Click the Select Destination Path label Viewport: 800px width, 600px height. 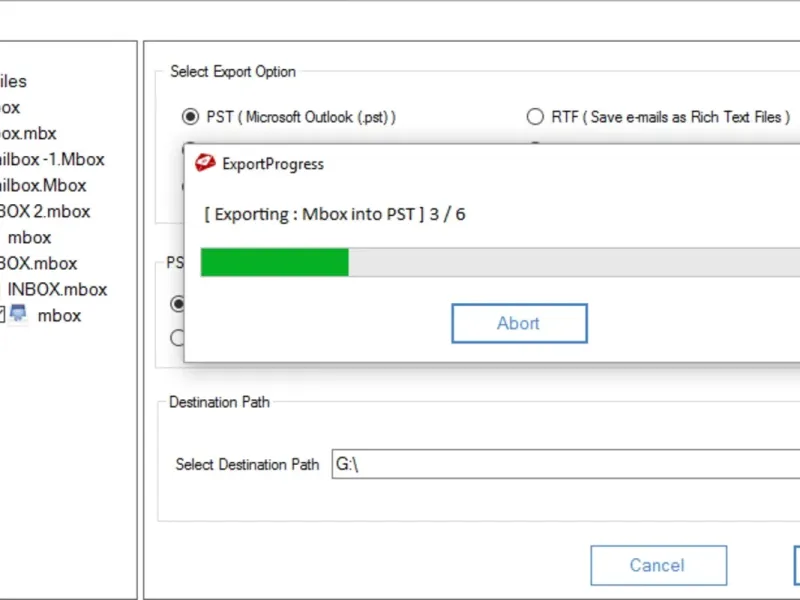[247, 464]
